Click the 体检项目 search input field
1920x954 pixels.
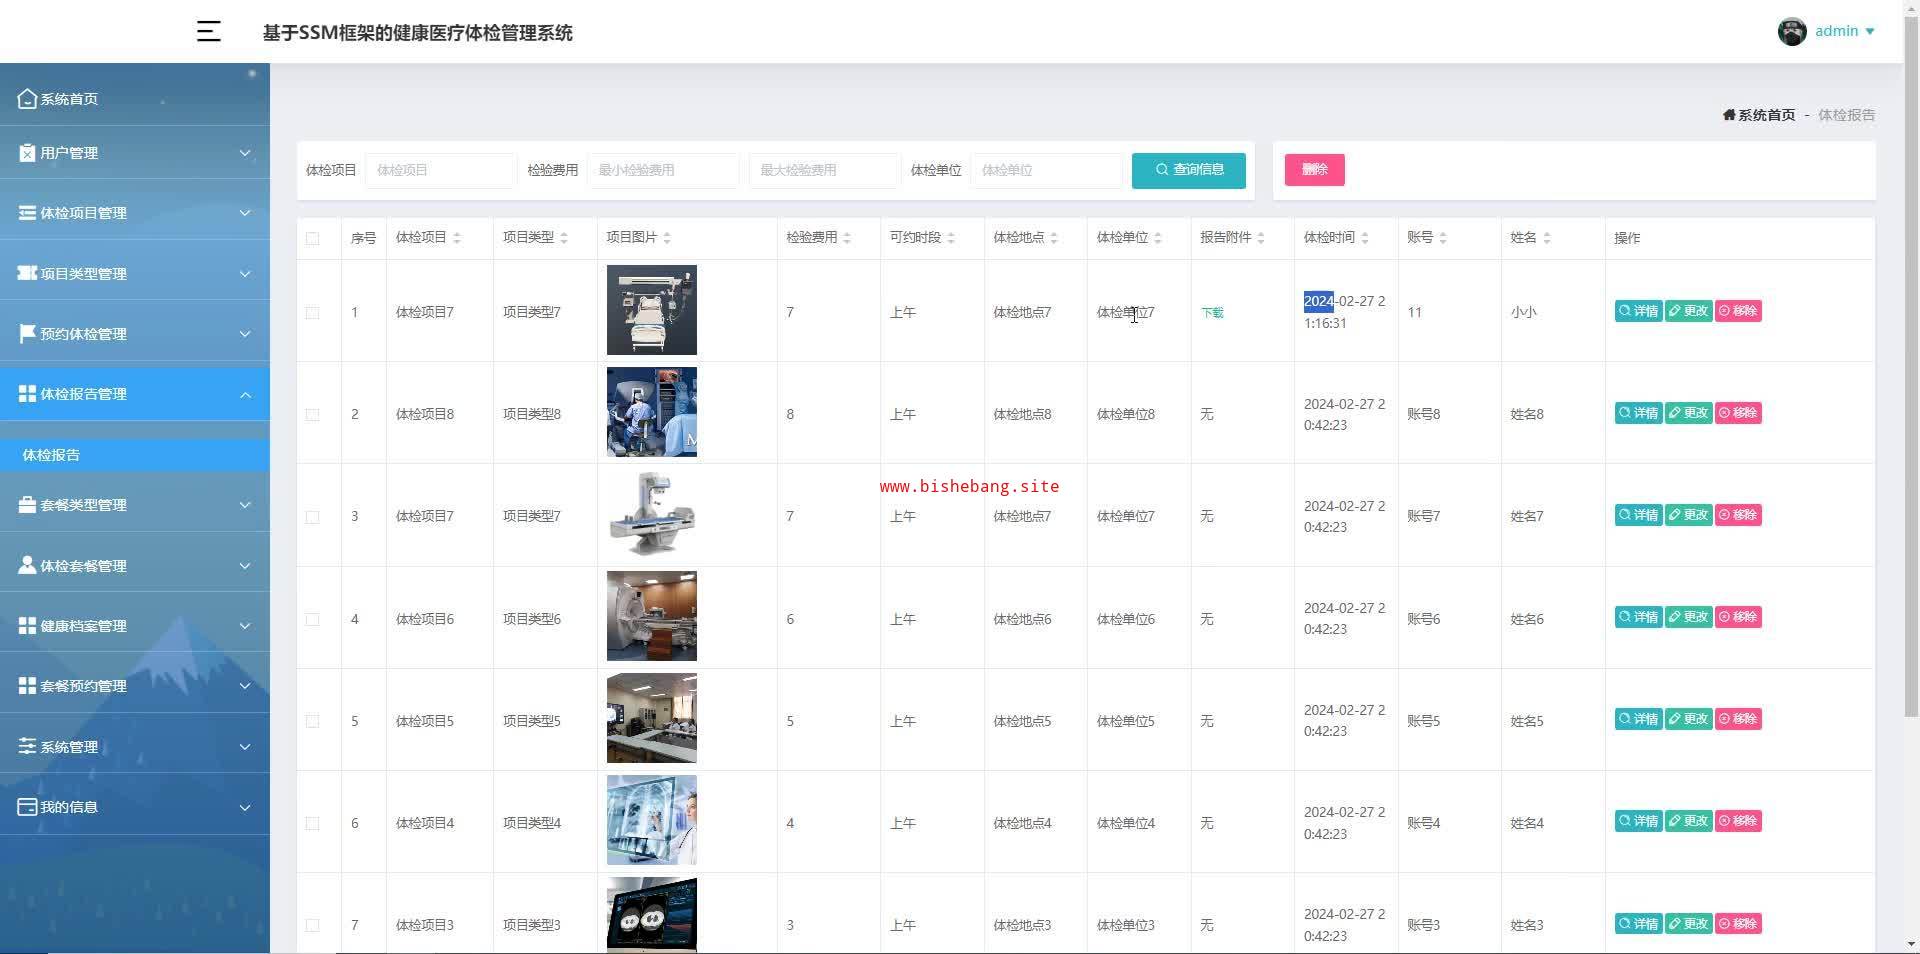(x=441, y=170)
